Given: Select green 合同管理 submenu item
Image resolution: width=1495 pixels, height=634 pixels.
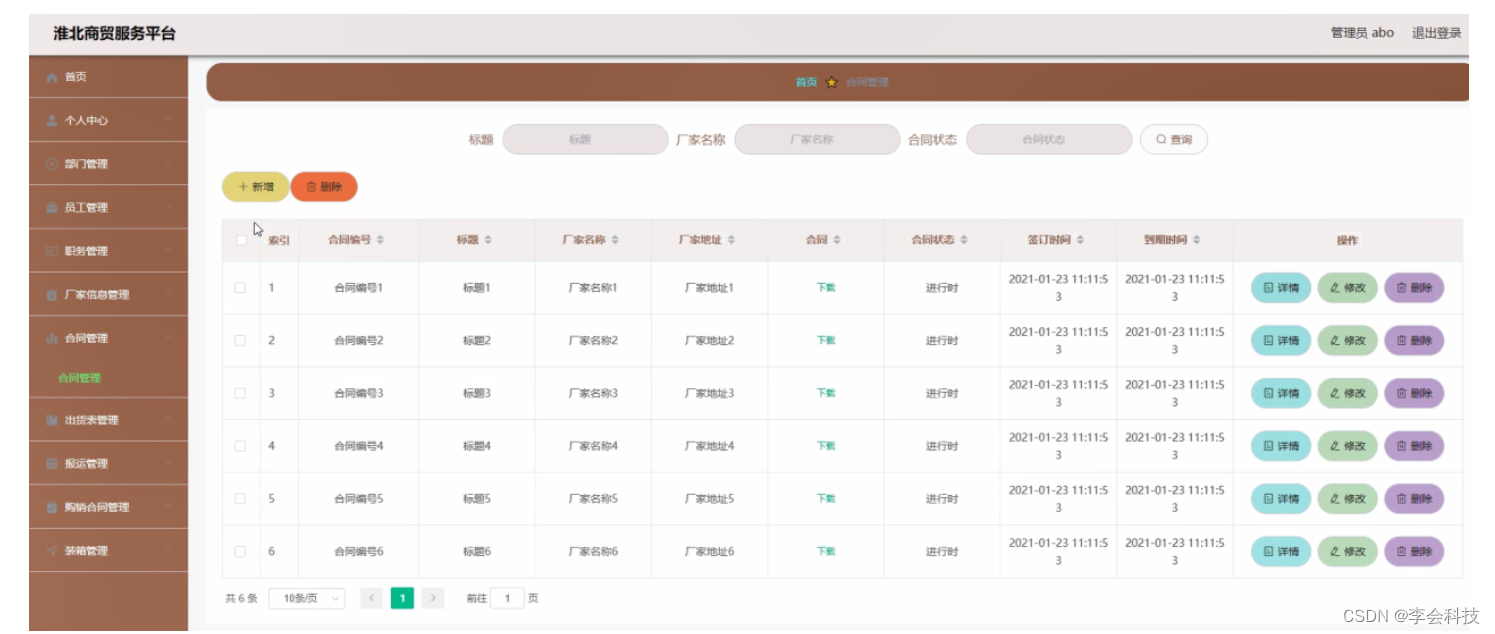Looking at the screenshot, I should [79, 378].
